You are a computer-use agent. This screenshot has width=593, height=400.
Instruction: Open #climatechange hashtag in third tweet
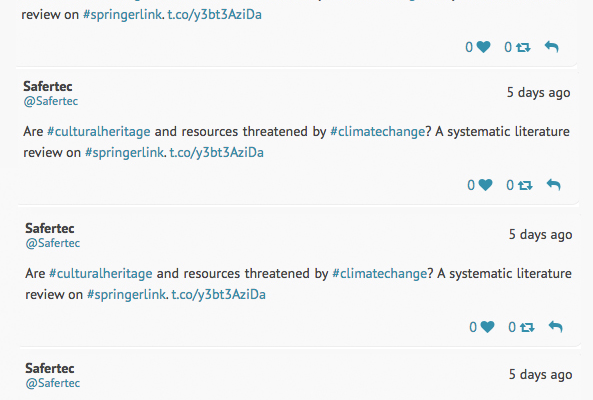coord(379,273)
